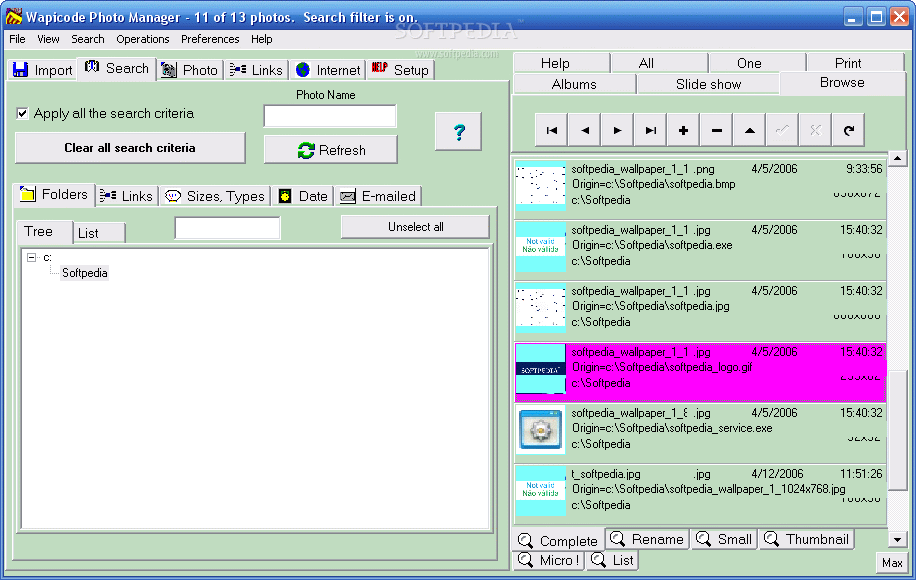Open the Internet tab
Viewport: 916px width, 580px height.
328,70
